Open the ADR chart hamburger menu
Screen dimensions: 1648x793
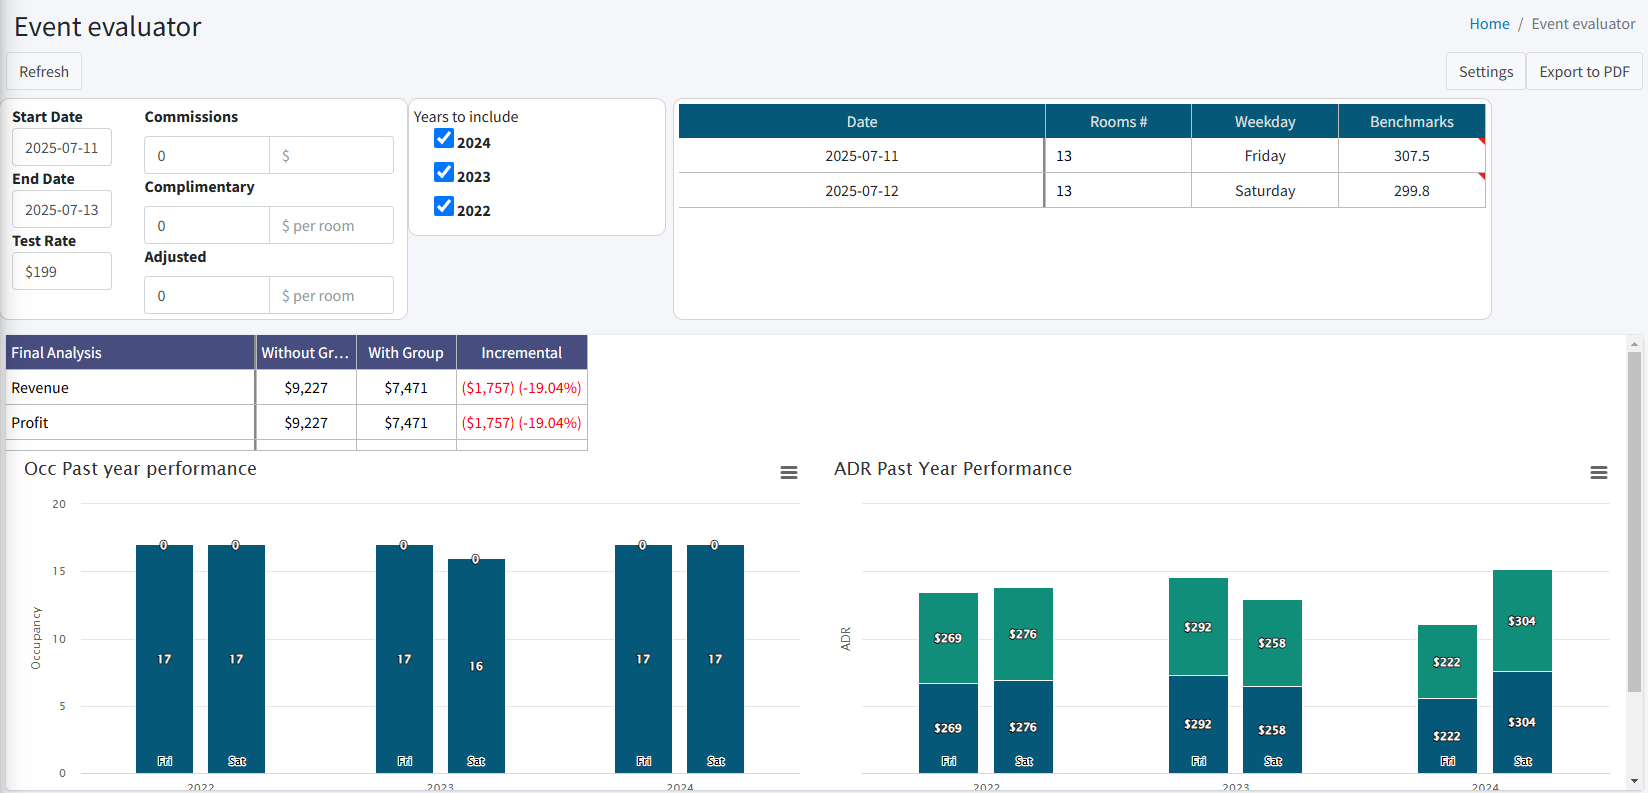pos(1598,473)
